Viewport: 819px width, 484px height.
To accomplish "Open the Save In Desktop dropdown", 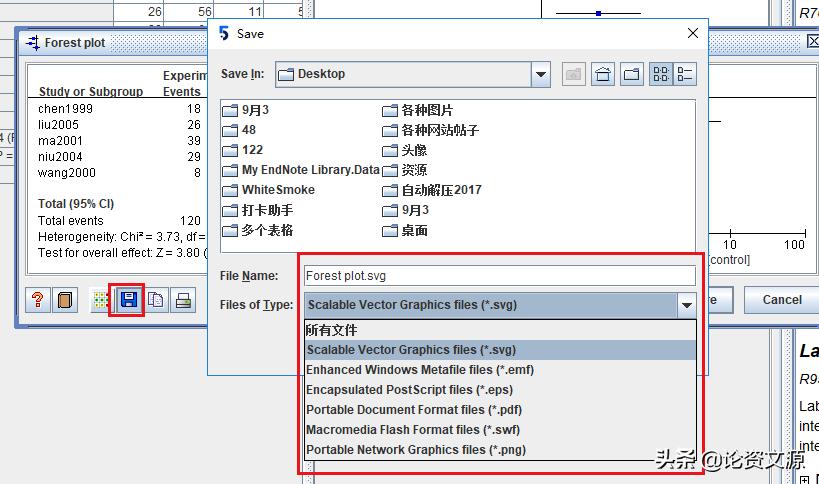I will point(541,74).
